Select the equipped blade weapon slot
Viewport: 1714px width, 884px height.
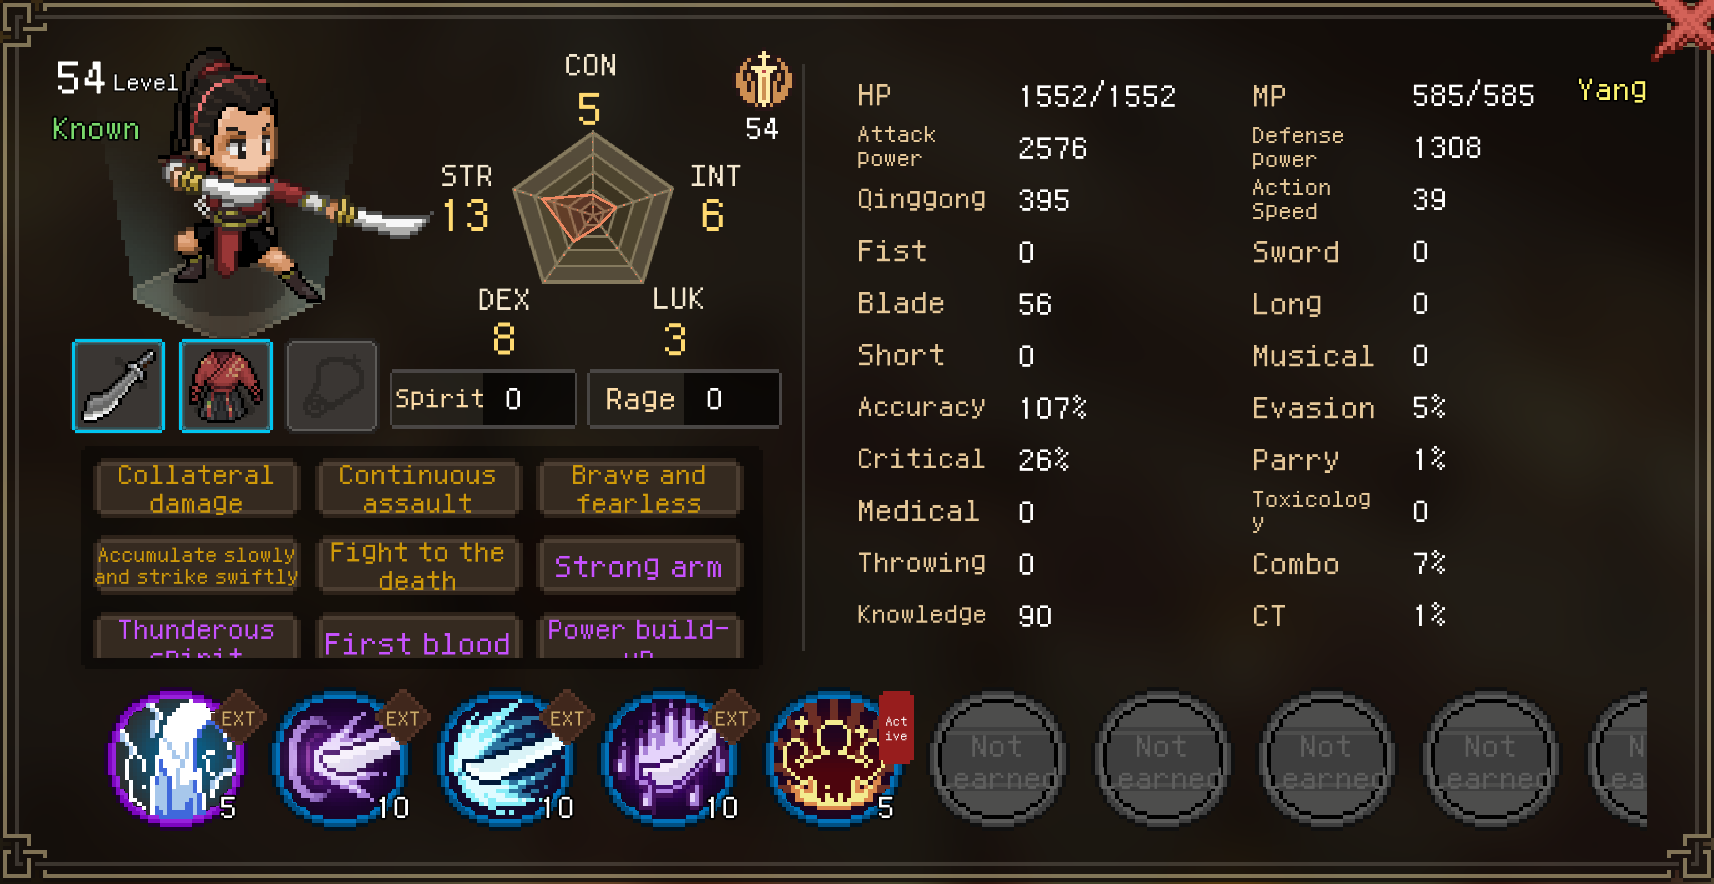point(118,386)
